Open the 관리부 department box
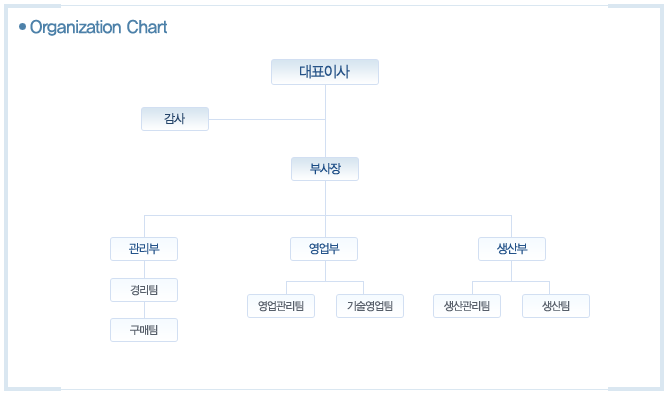 tap(144, 249)
